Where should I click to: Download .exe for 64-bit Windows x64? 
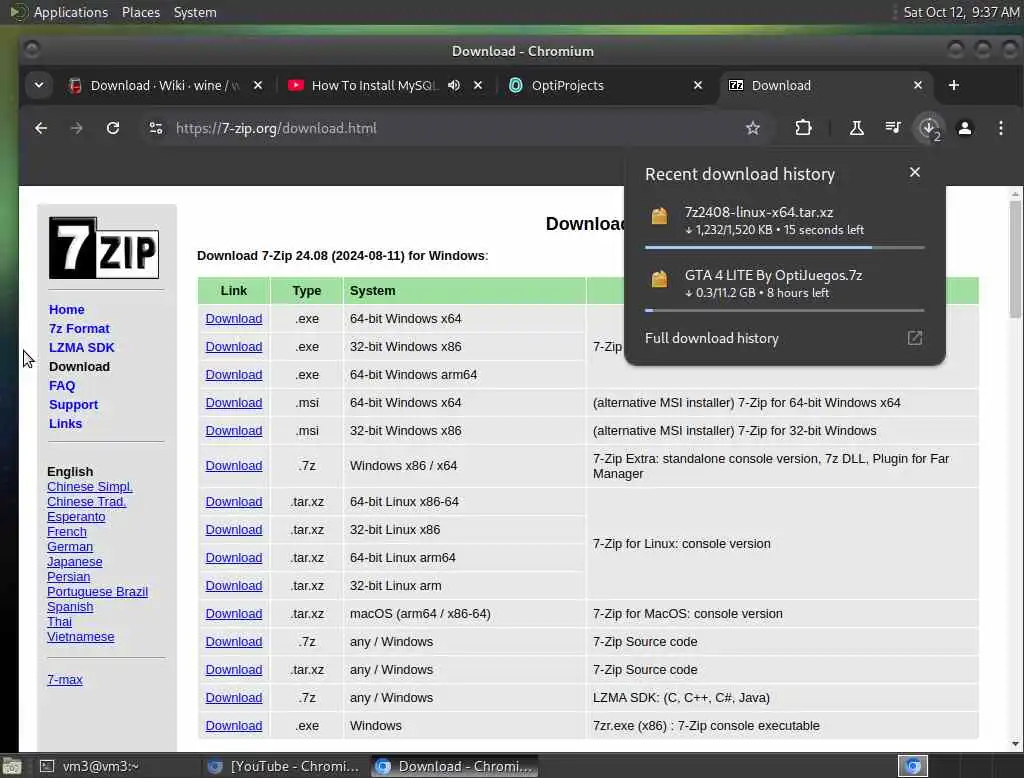tap(234, 319)
